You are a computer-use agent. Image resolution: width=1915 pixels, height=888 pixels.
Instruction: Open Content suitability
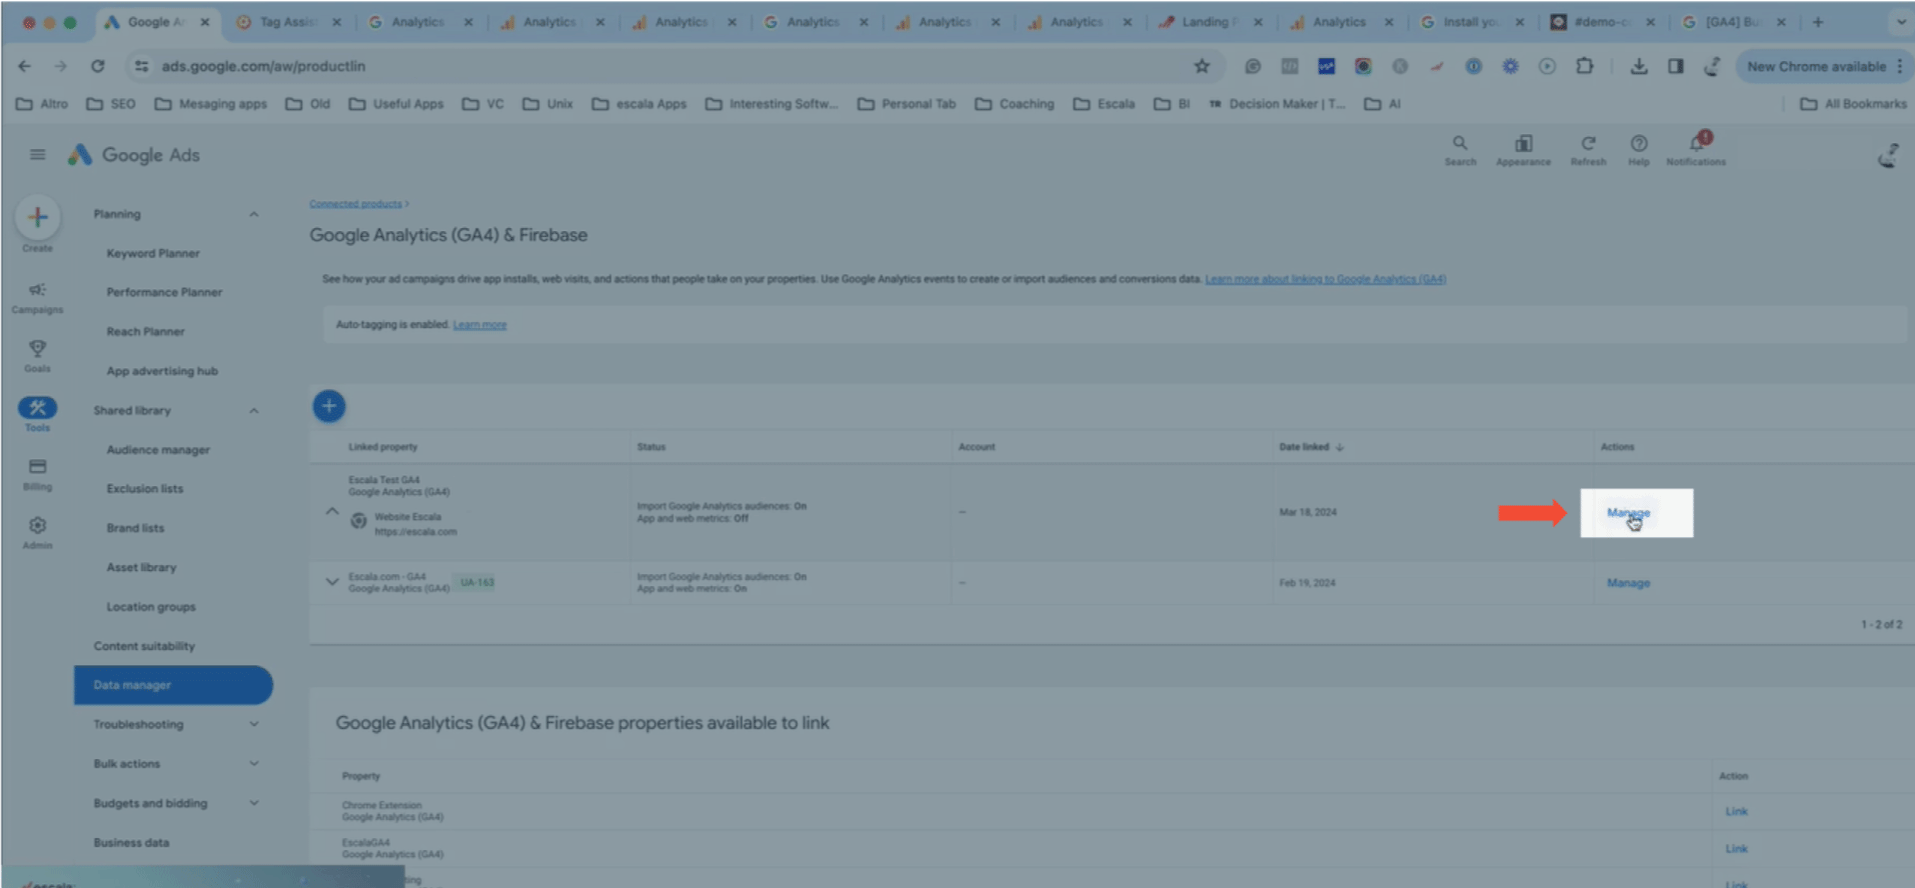pyautogui.click(x=144, y=646)
